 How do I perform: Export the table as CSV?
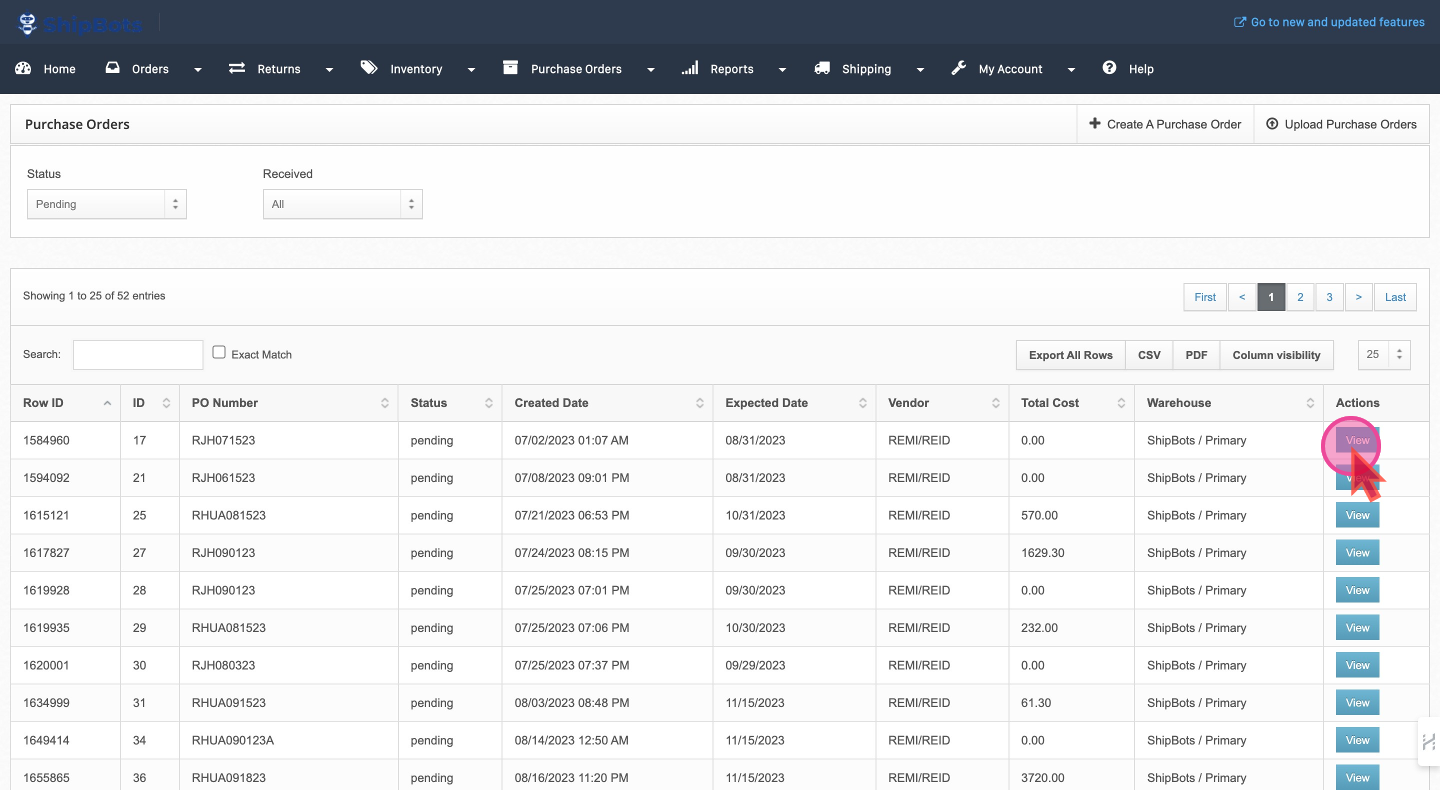tap(1149, 355)
